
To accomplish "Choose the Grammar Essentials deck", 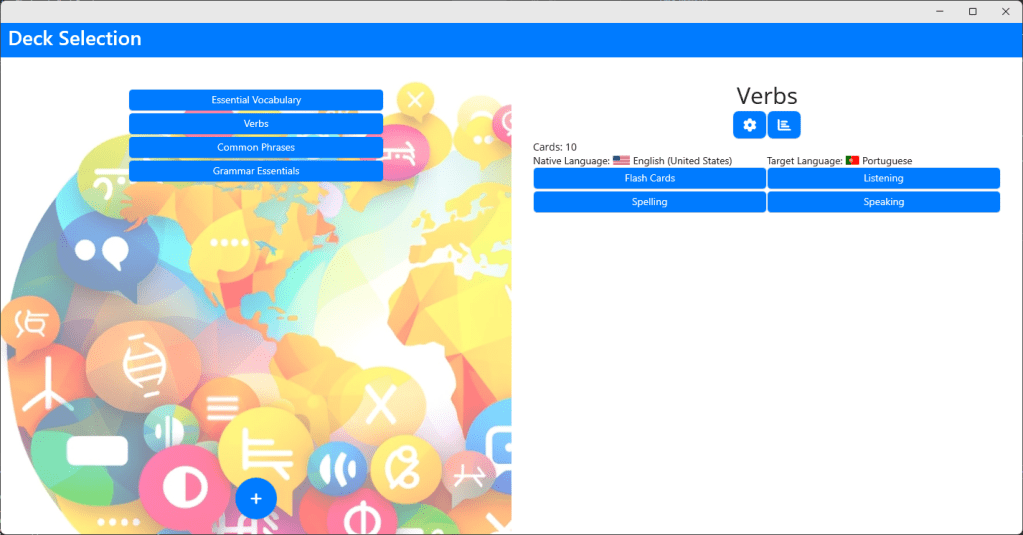I will tap(256, 172).
